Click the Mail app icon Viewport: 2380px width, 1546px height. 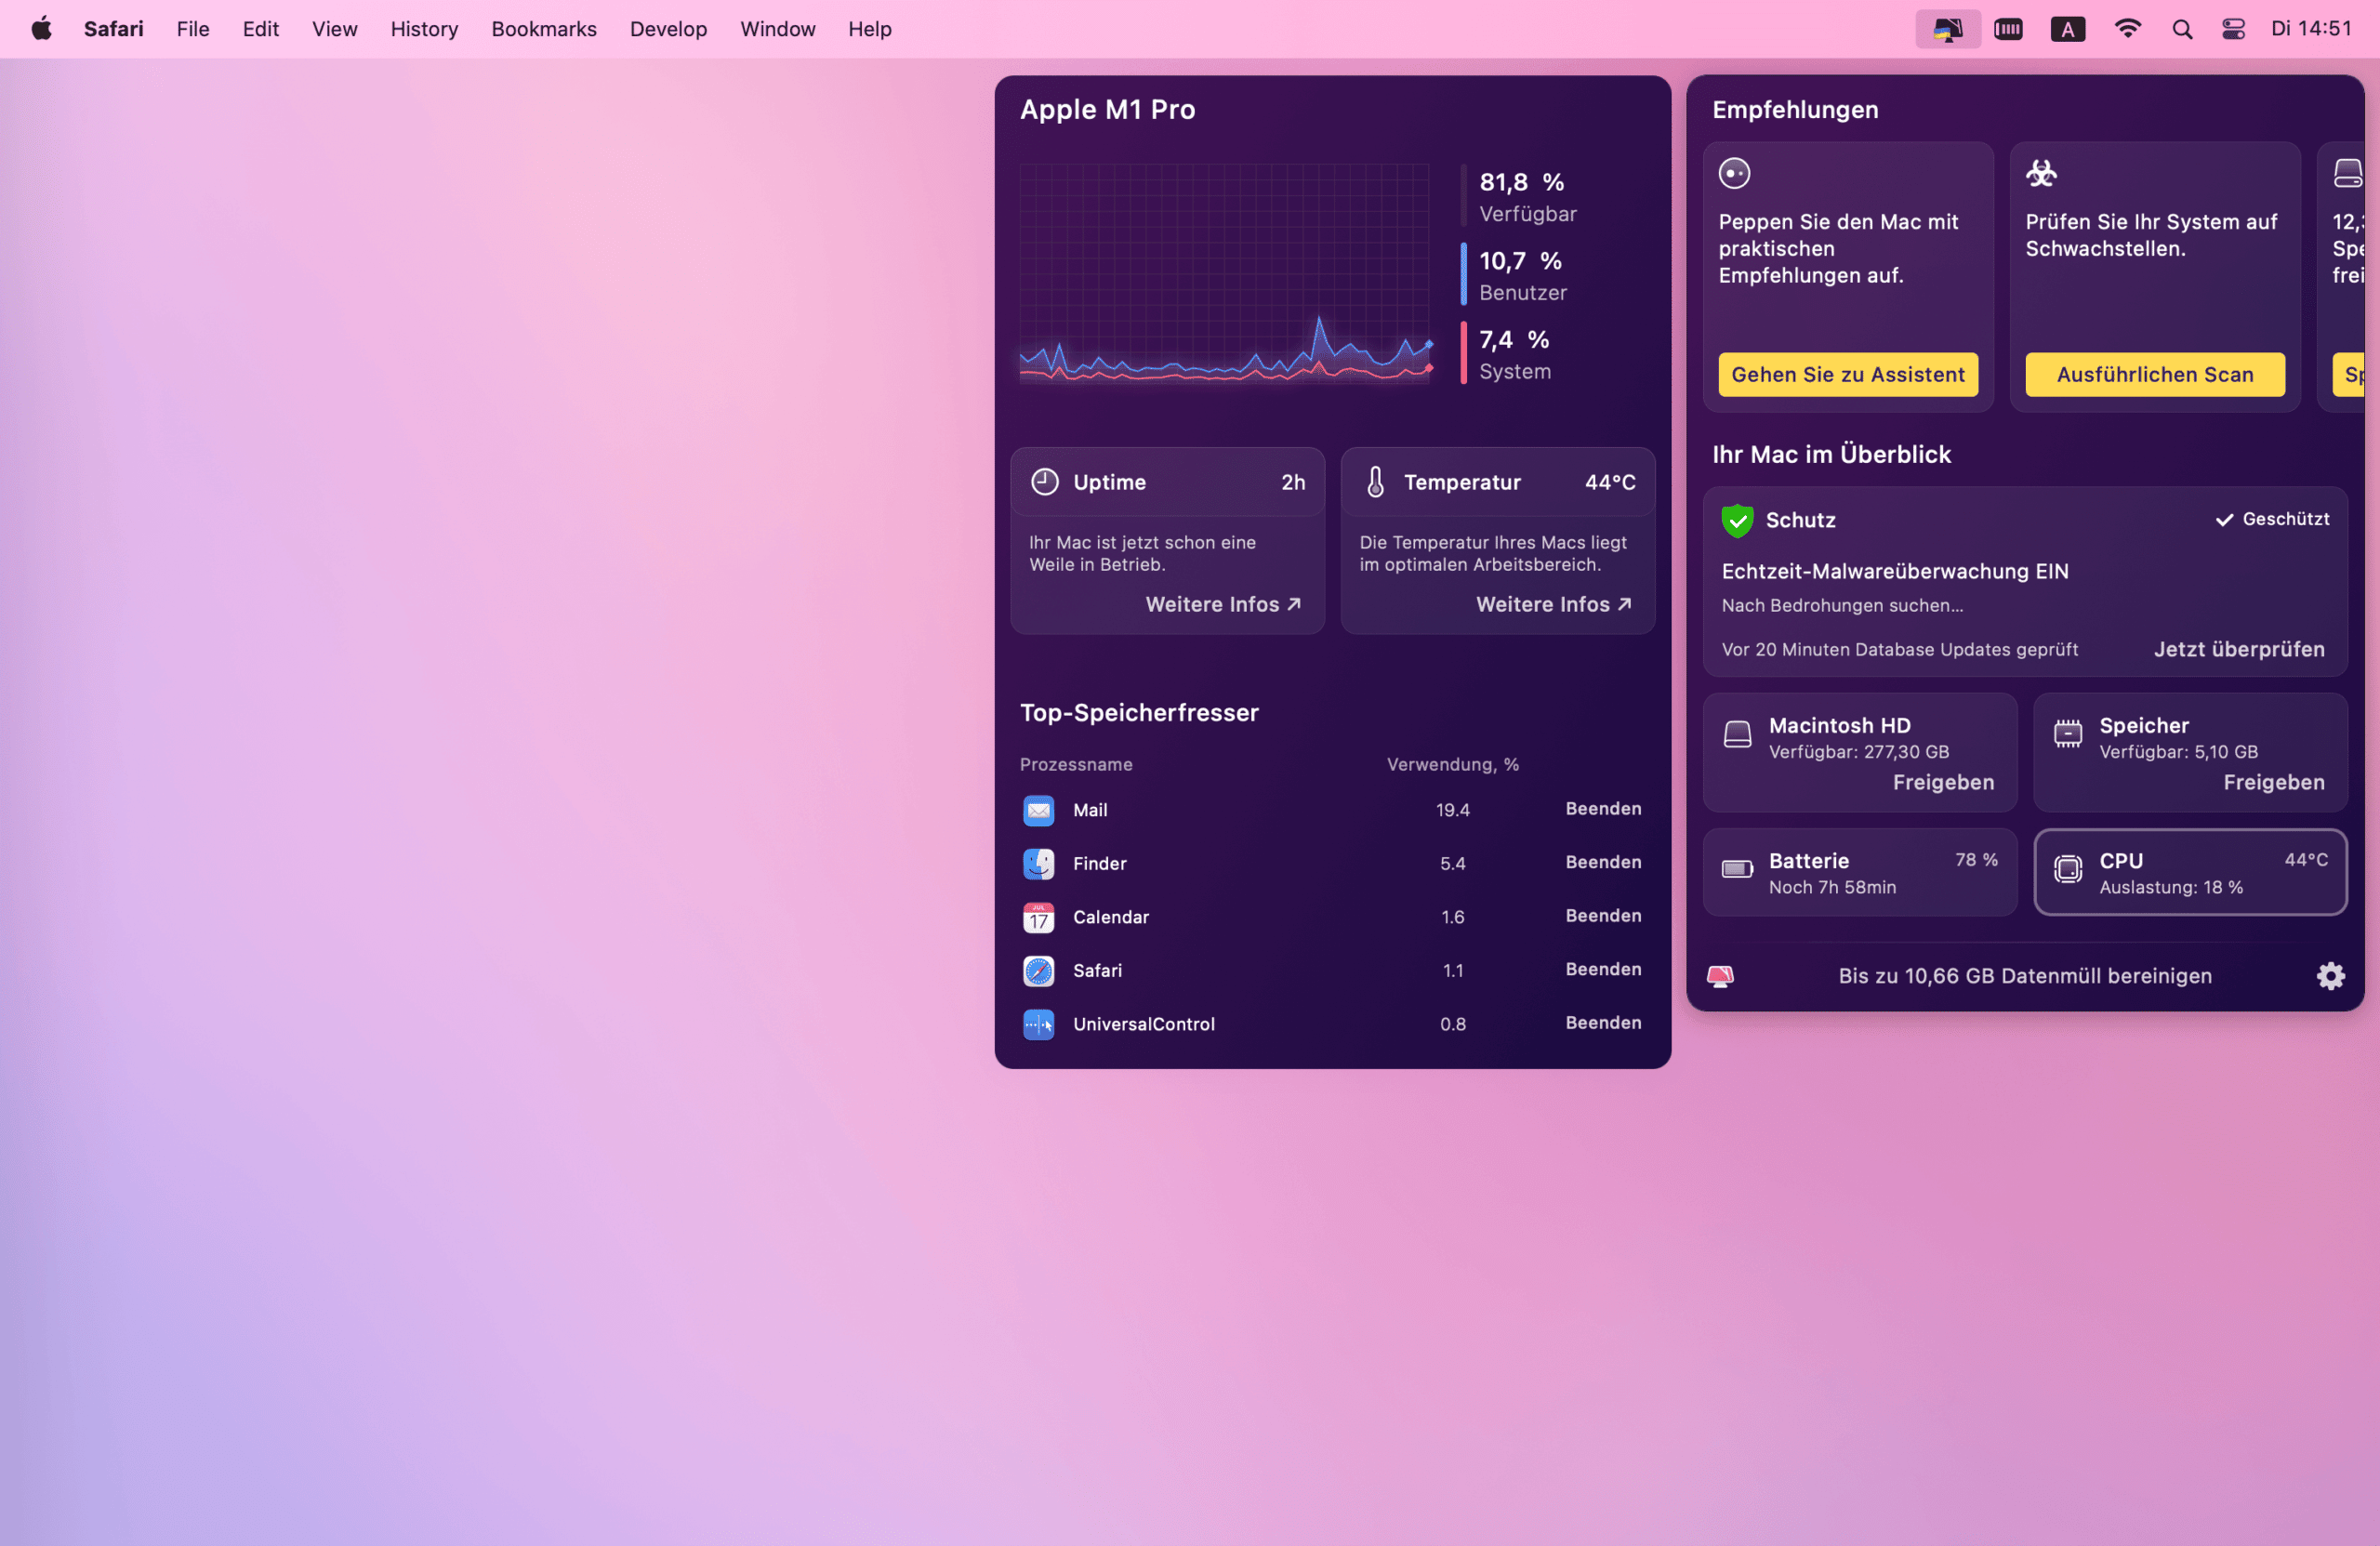point(1038,810)
